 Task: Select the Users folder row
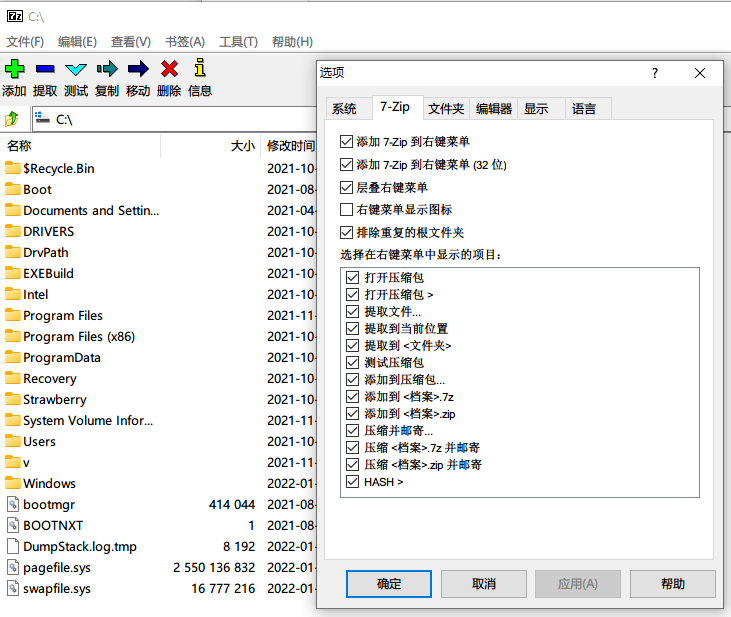pyautogui.click(x=160, y=441)
